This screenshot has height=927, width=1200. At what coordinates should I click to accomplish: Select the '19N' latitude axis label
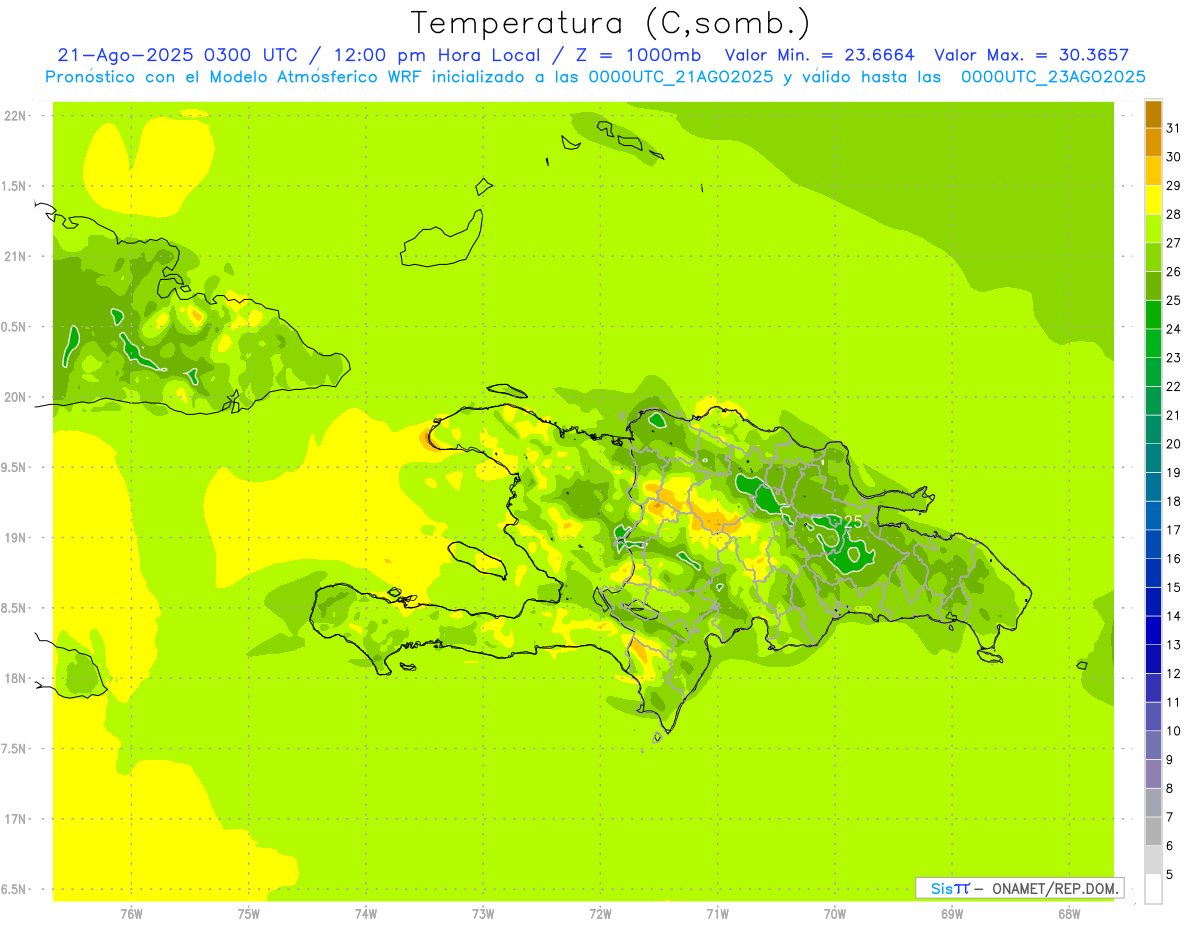tap(15, 537)
